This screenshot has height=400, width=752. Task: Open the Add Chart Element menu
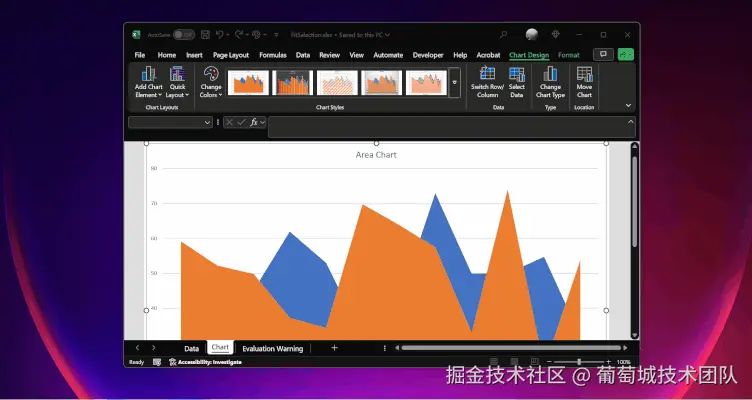(x=149, y=82)
